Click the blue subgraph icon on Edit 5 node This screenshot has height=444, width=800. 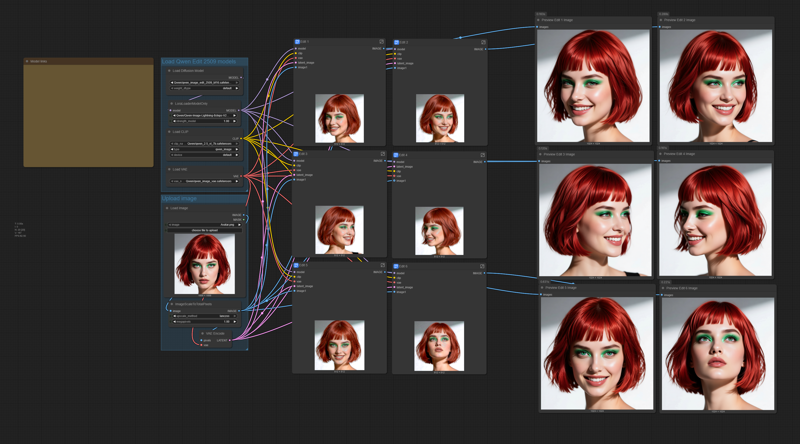[x=298, y=266]
